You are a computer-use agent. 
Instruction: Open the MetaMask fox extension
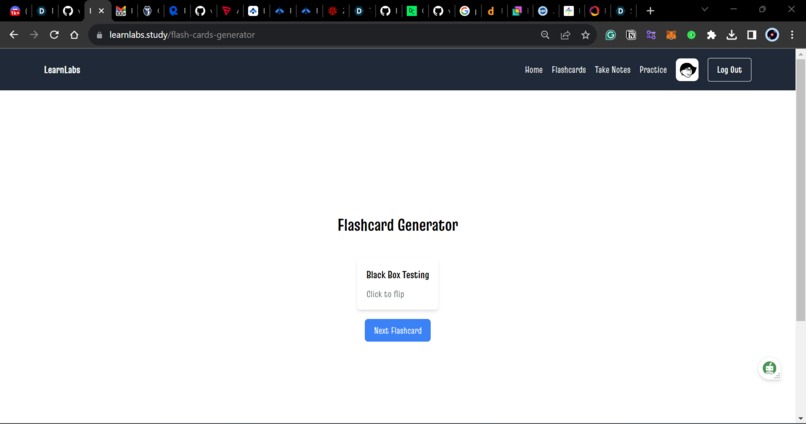coord(671,35)
